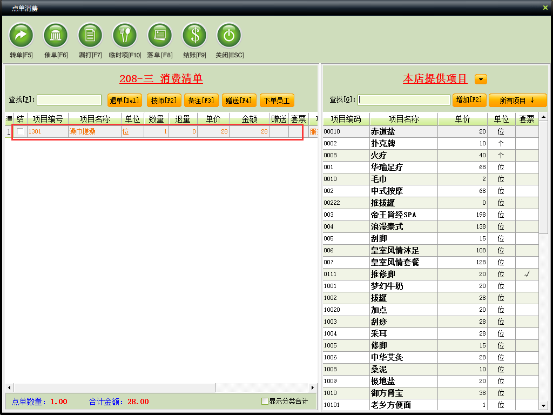Expand the orange dropdown beside 本店提供项目
553x415 pixels.
tap(481, 79)
